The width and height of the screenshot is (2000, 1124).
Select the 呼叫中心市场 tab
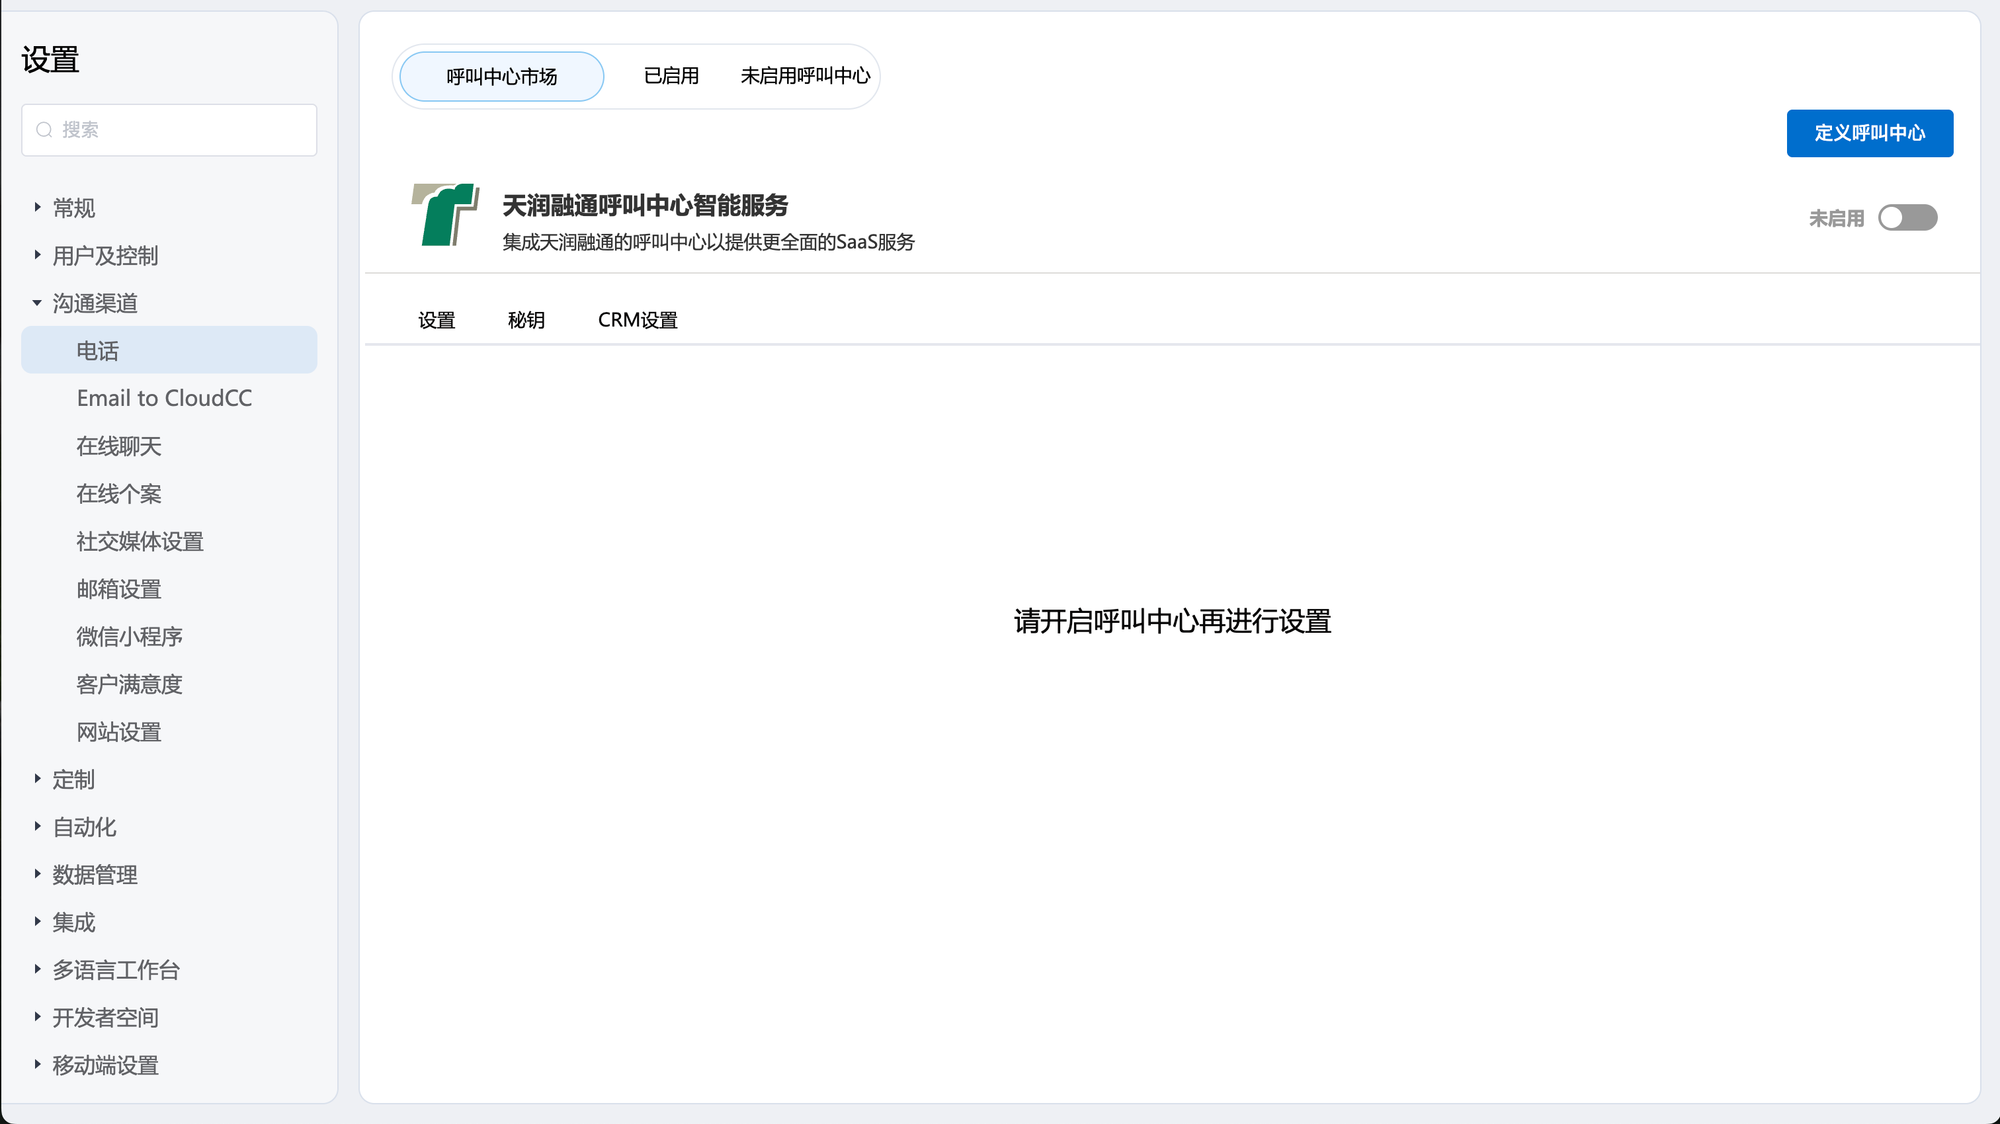tap(501, 77)
